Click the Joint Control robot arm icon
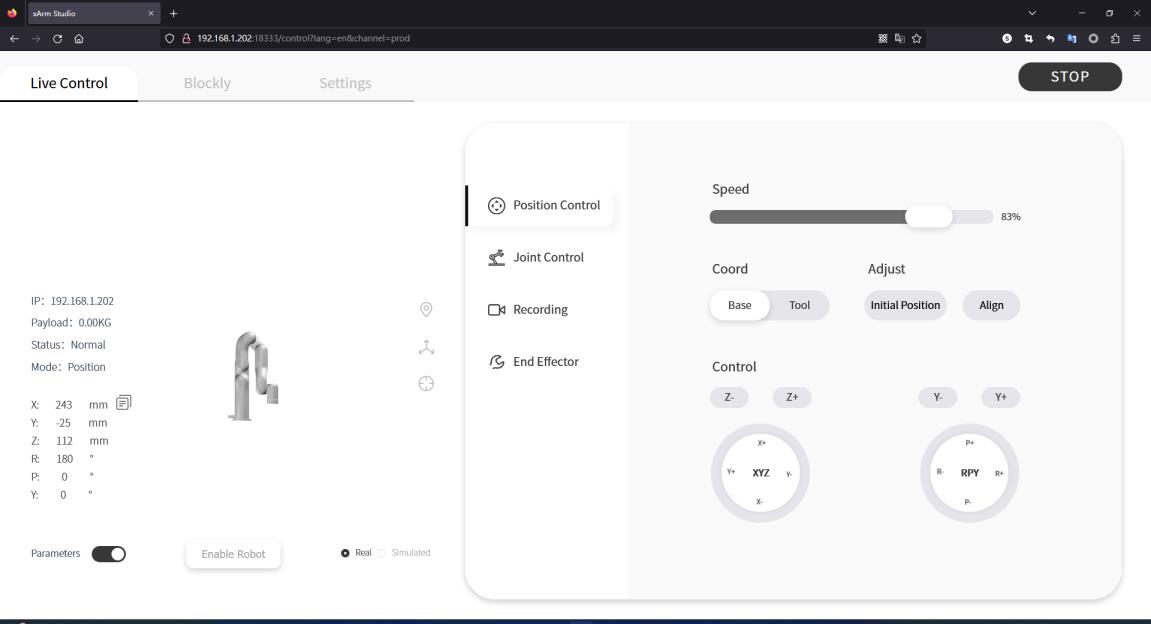Screen dimensions: 1151x624 (496, 258)
